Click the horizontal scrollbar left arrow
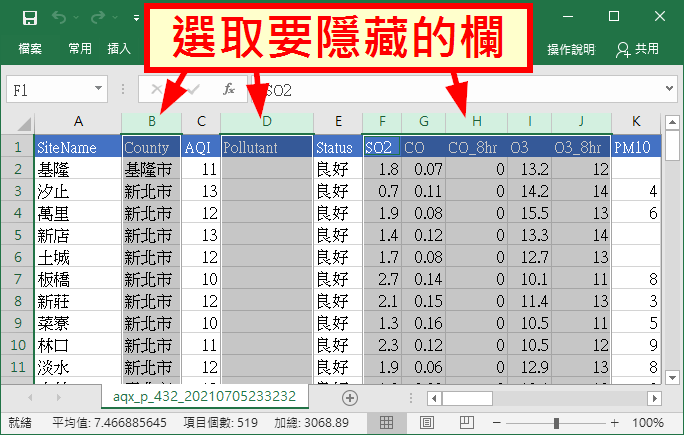 pos(434,398)
